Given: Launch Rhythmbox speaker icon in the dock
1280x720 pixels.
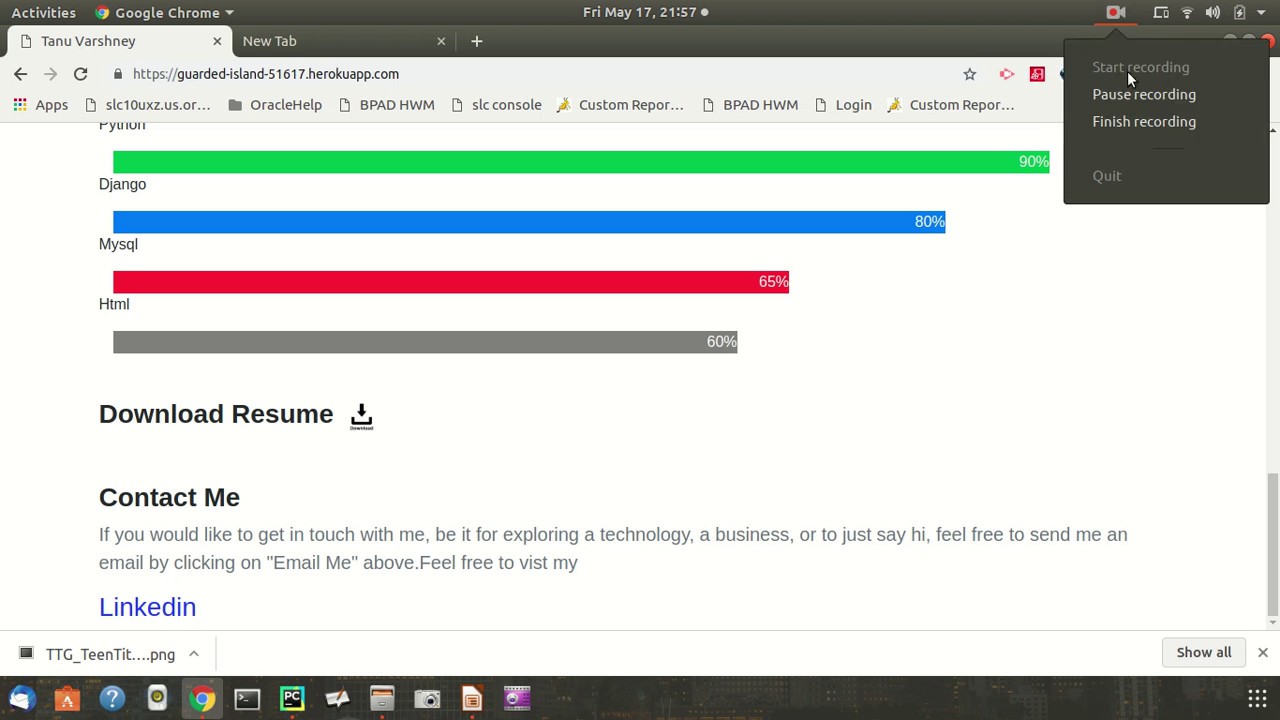Looking at the screenshot, I should click(157, 698).
